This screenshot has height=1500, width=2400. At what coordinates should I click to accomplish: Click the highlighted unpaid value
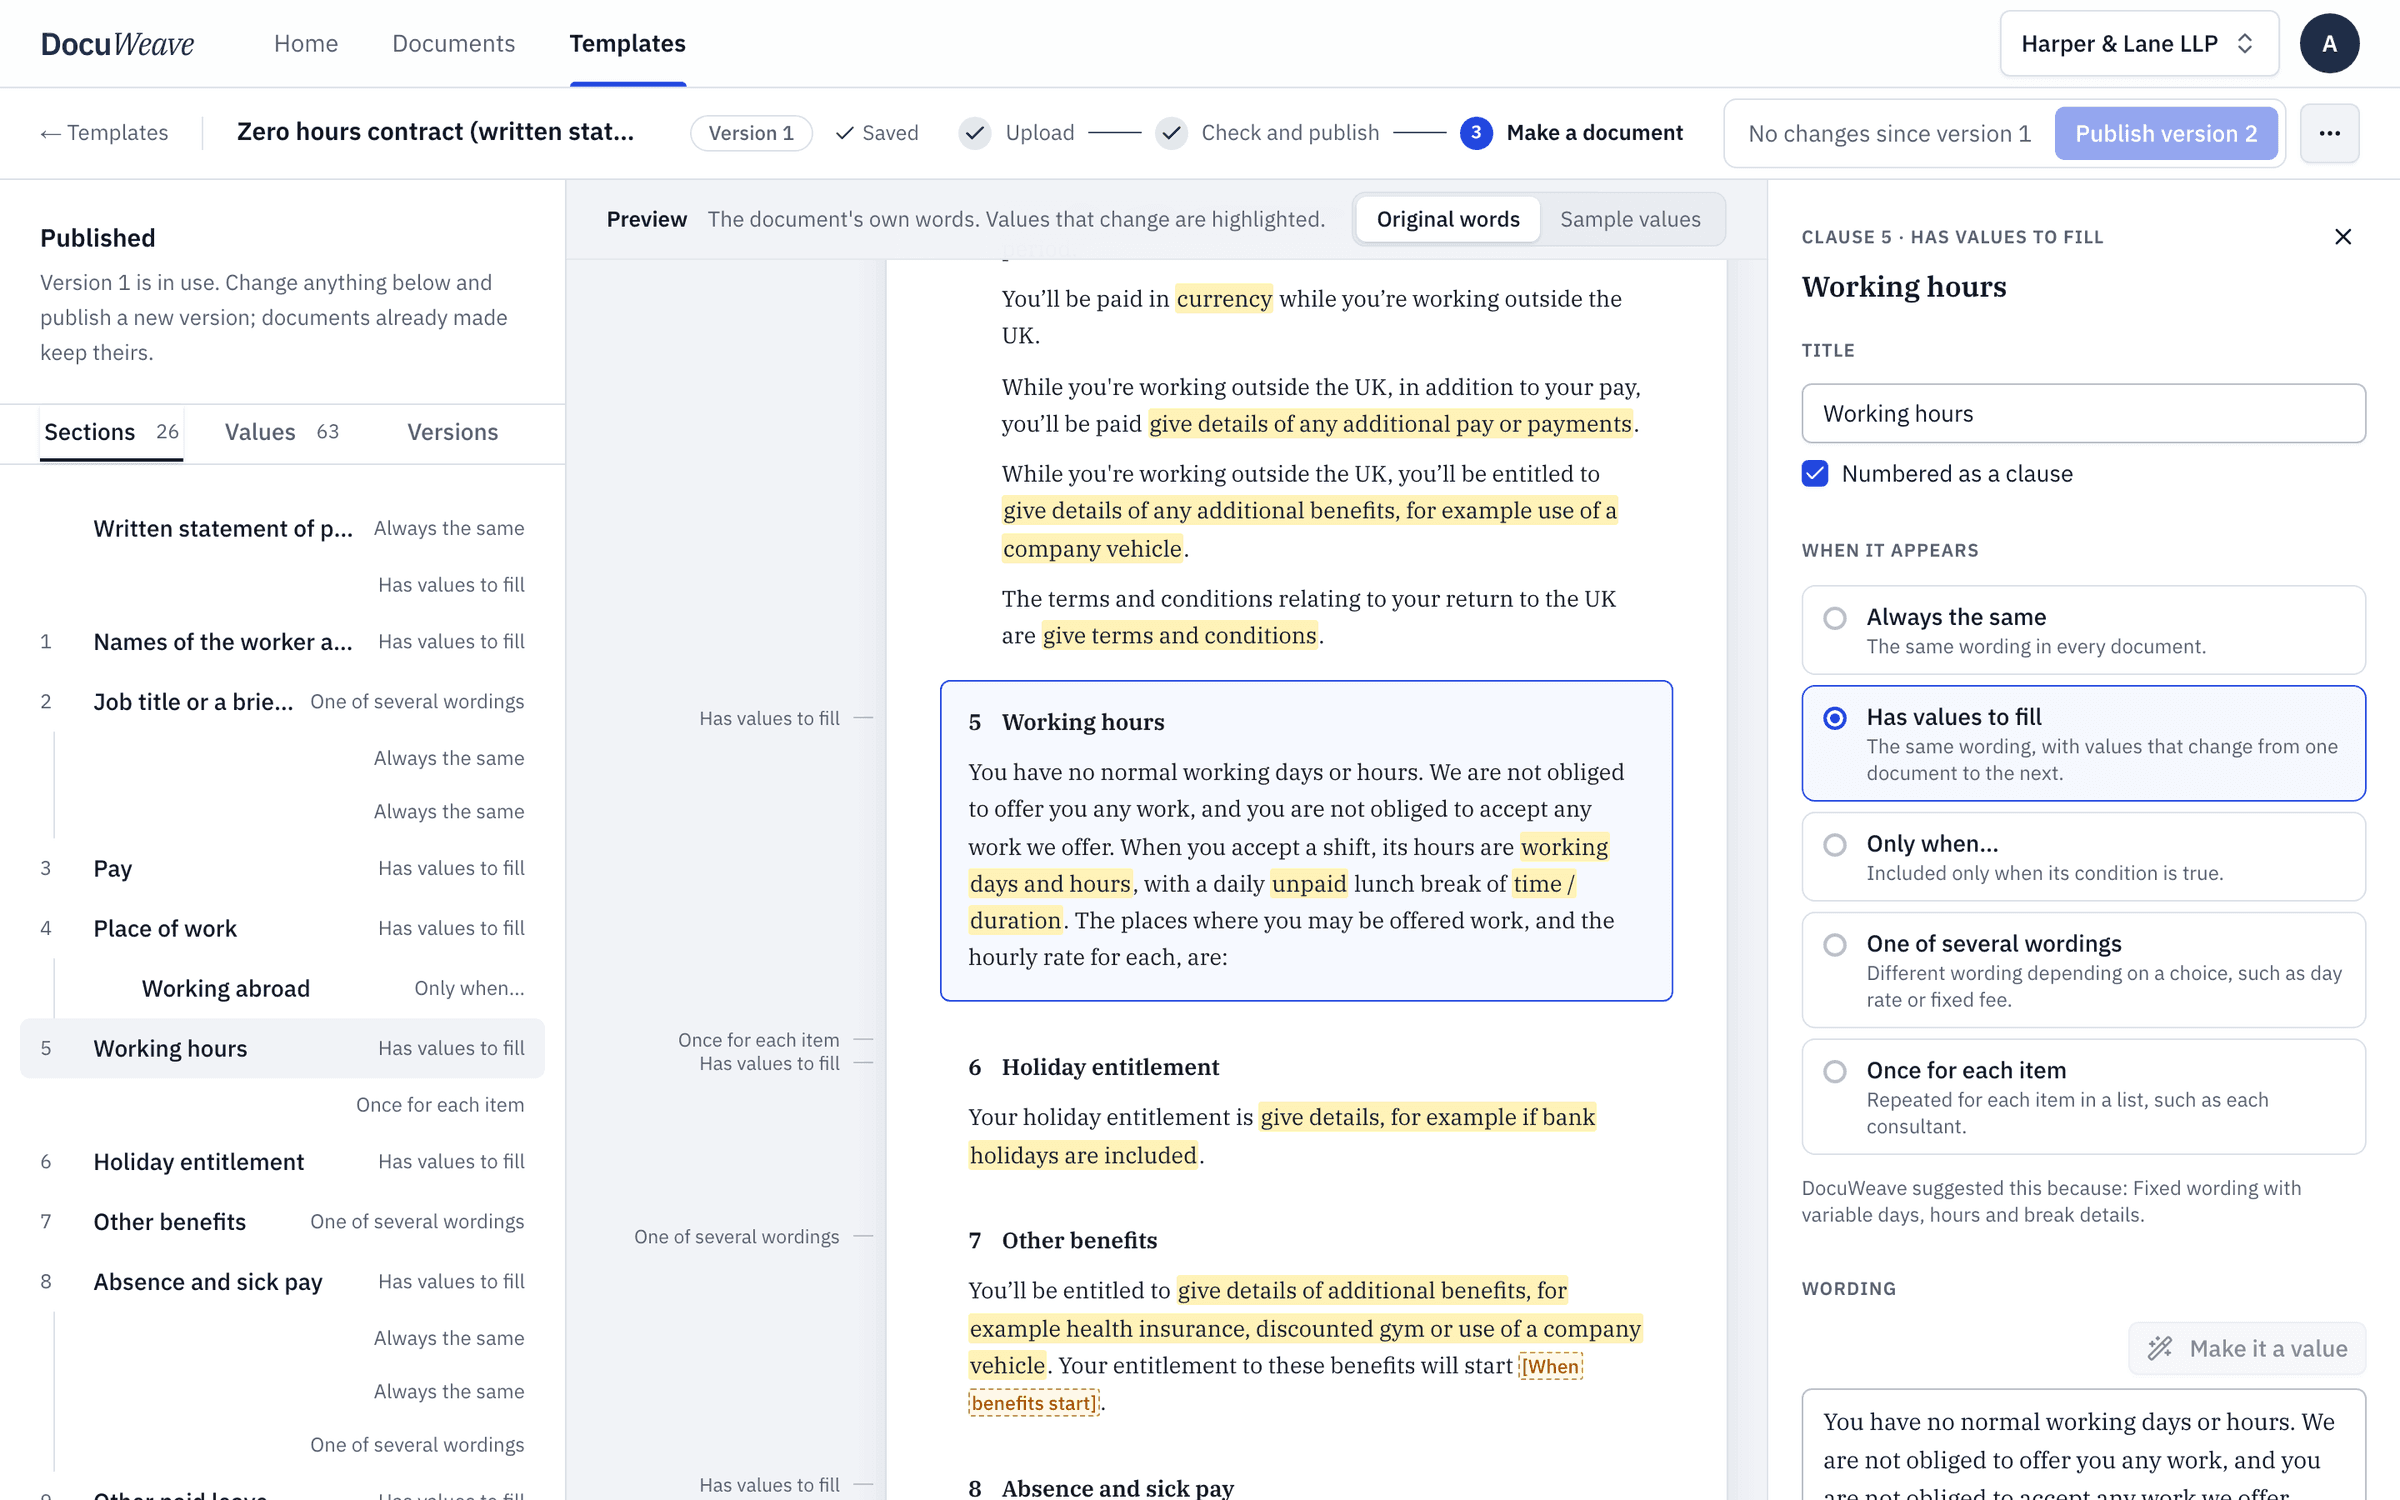click(x=1309, y=884)
